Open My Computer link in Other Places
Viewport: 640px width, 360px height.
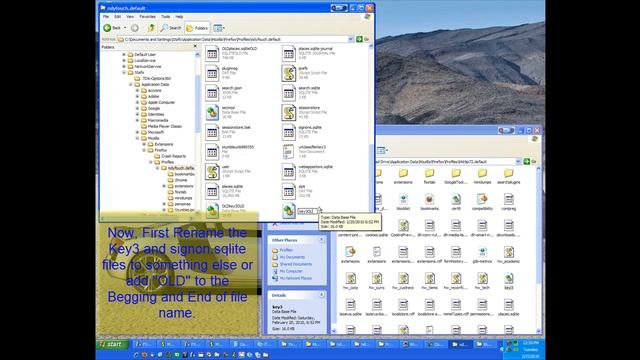[x=291, y=271]
